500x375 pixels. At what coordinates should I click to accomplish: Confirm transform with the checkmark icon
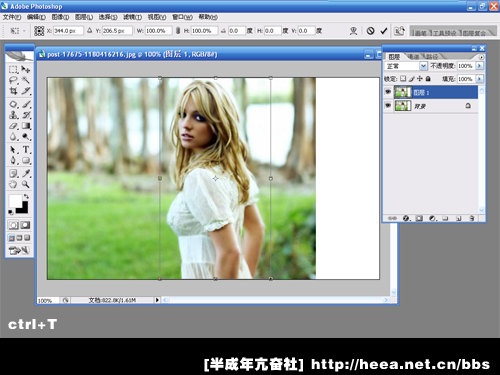384,31
